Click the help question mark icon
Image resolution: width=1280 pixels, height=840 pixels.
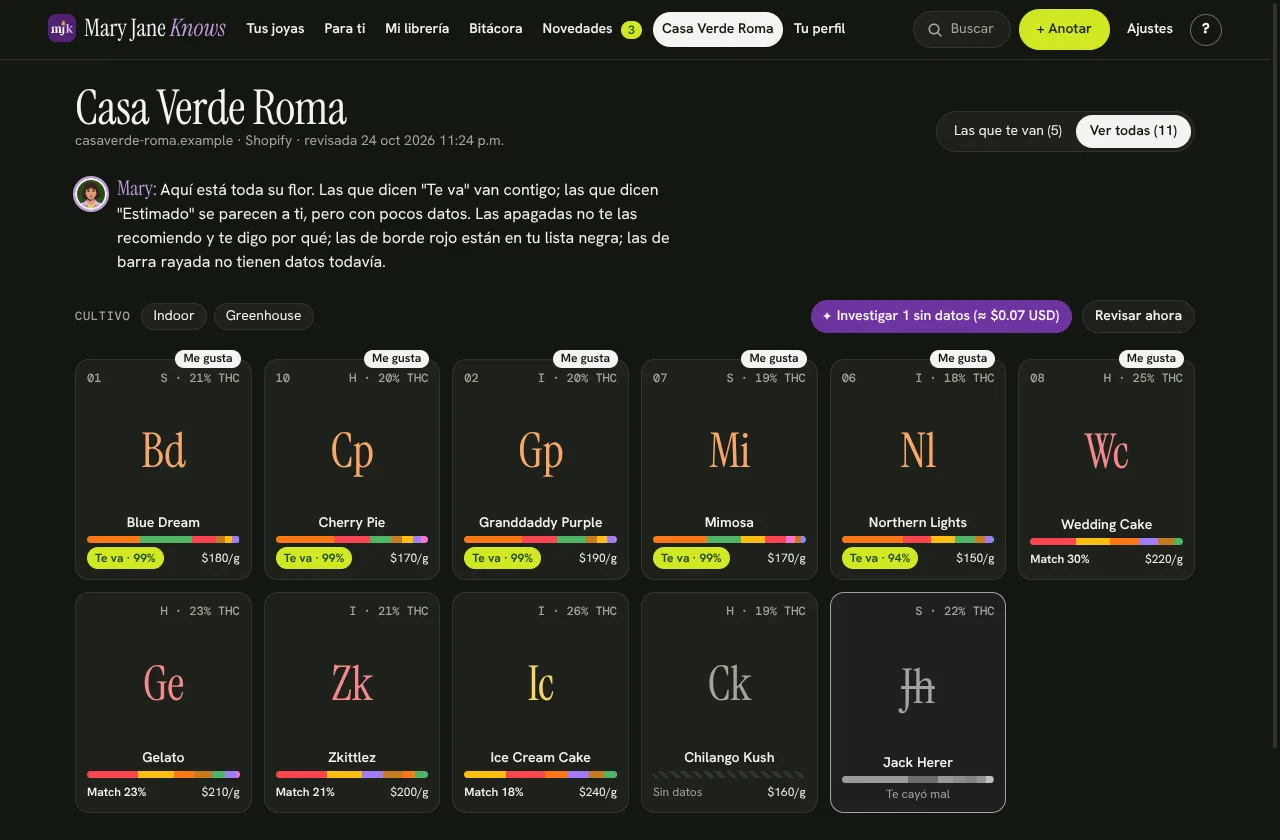click(1206, 29)
